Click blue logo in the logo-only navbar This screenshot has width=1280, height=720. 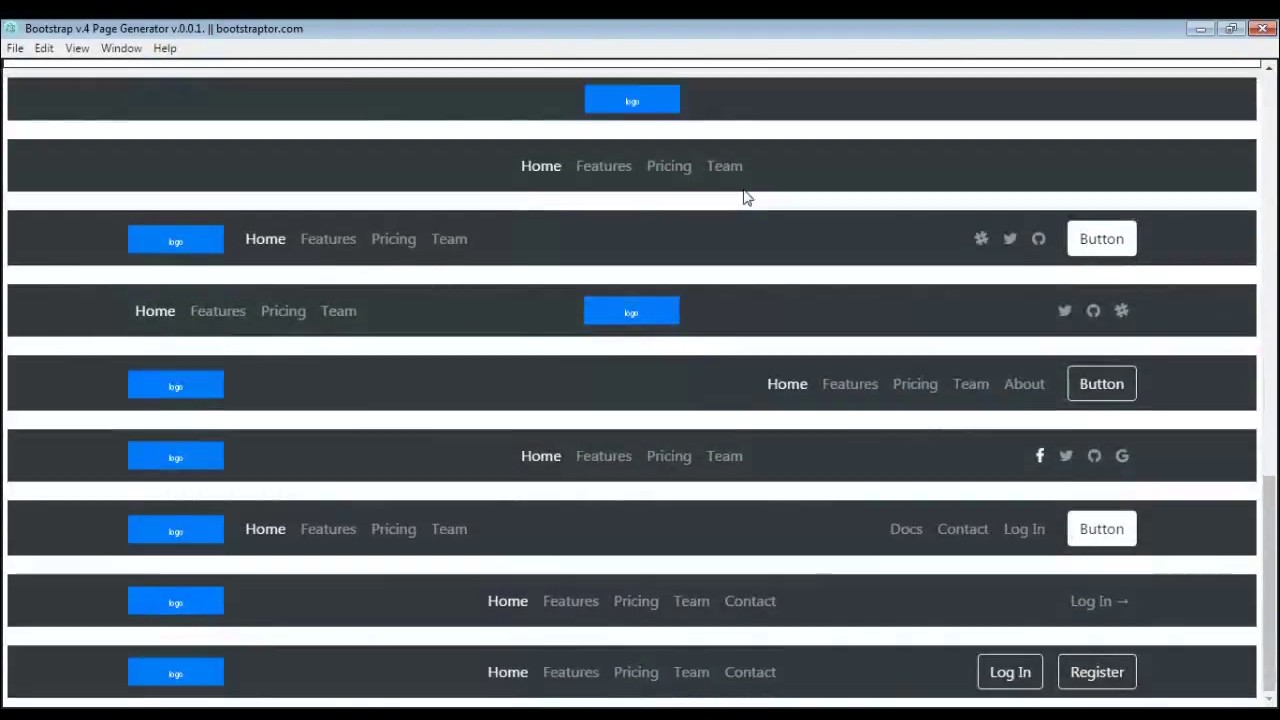click(x=632, y=99)
